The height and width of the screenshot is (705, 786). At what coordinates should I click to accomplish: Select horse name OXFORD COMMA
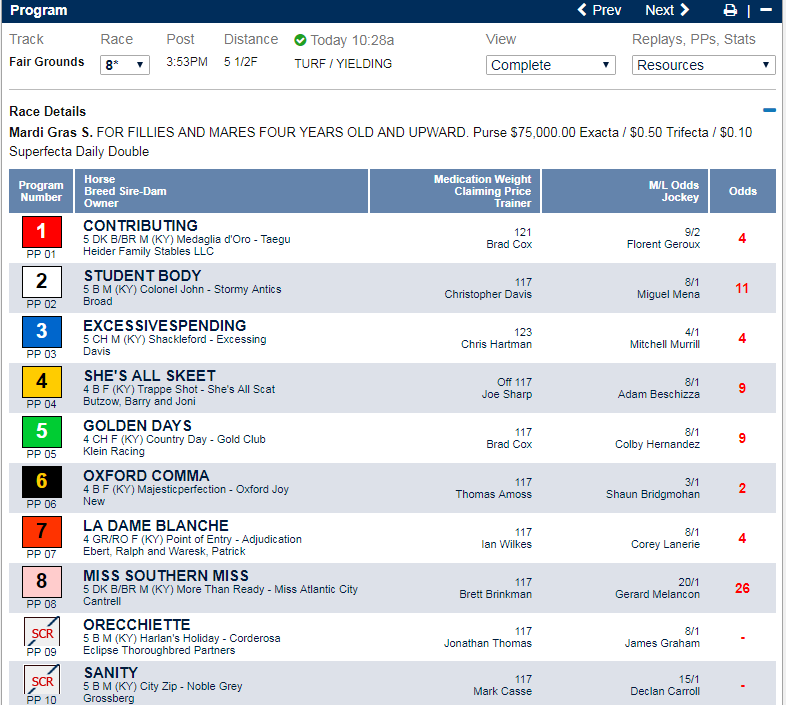(146, 476)
